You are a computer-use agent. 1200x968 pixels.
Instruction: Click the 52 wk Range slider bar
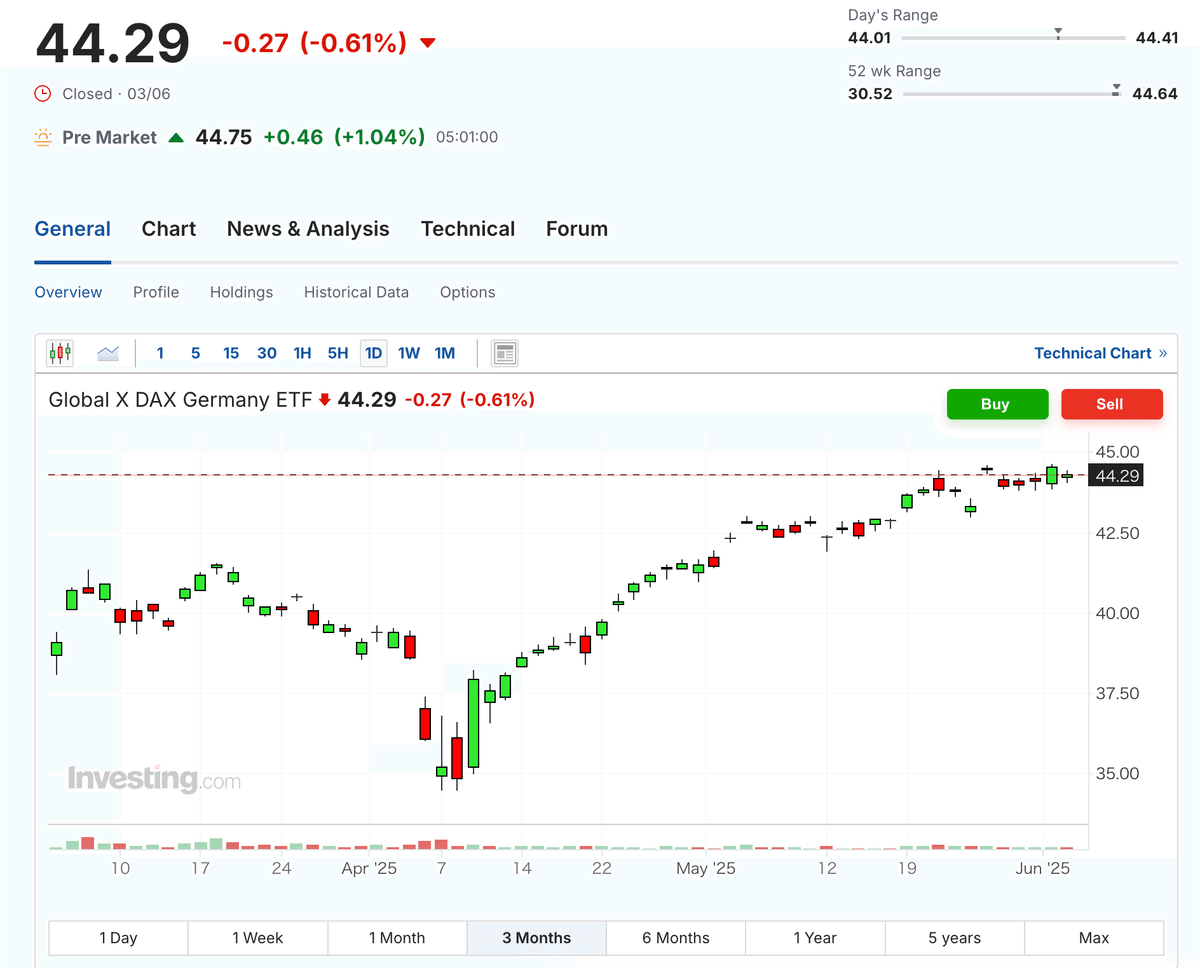pos(1013,94)
